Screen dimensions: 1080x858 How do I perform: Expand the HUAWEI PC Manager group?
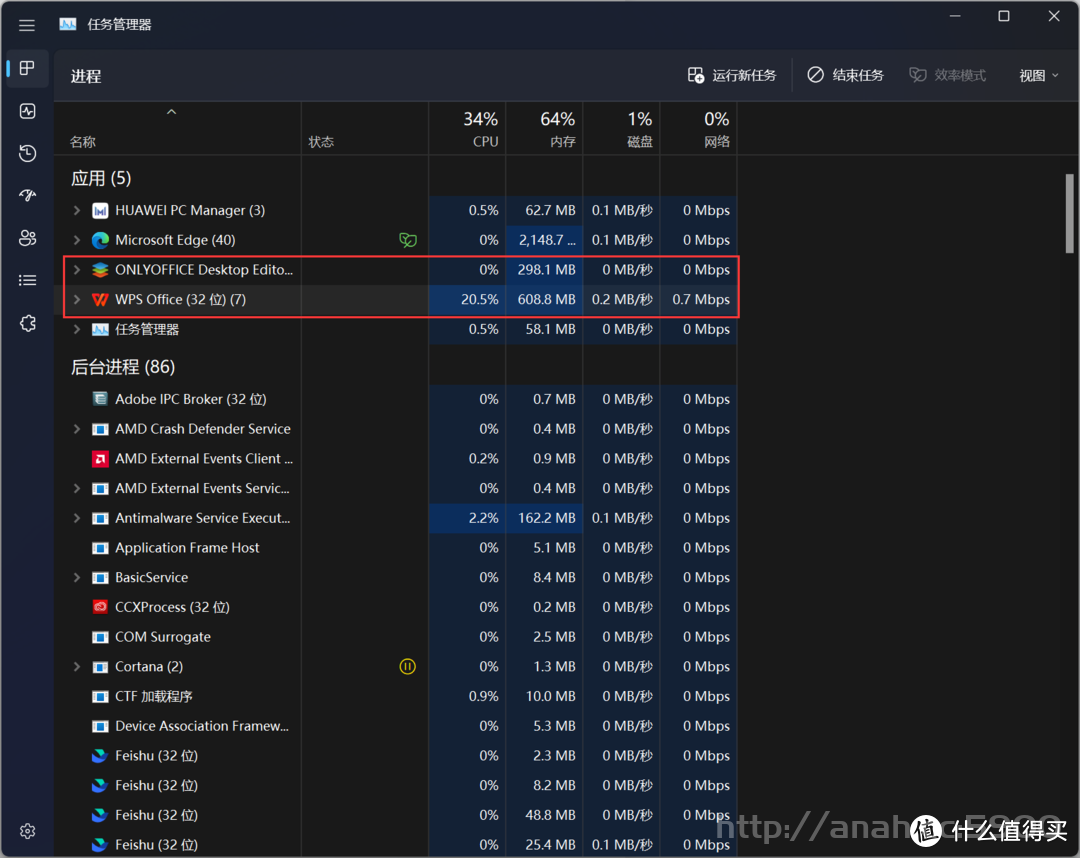[x=76, y=210]
